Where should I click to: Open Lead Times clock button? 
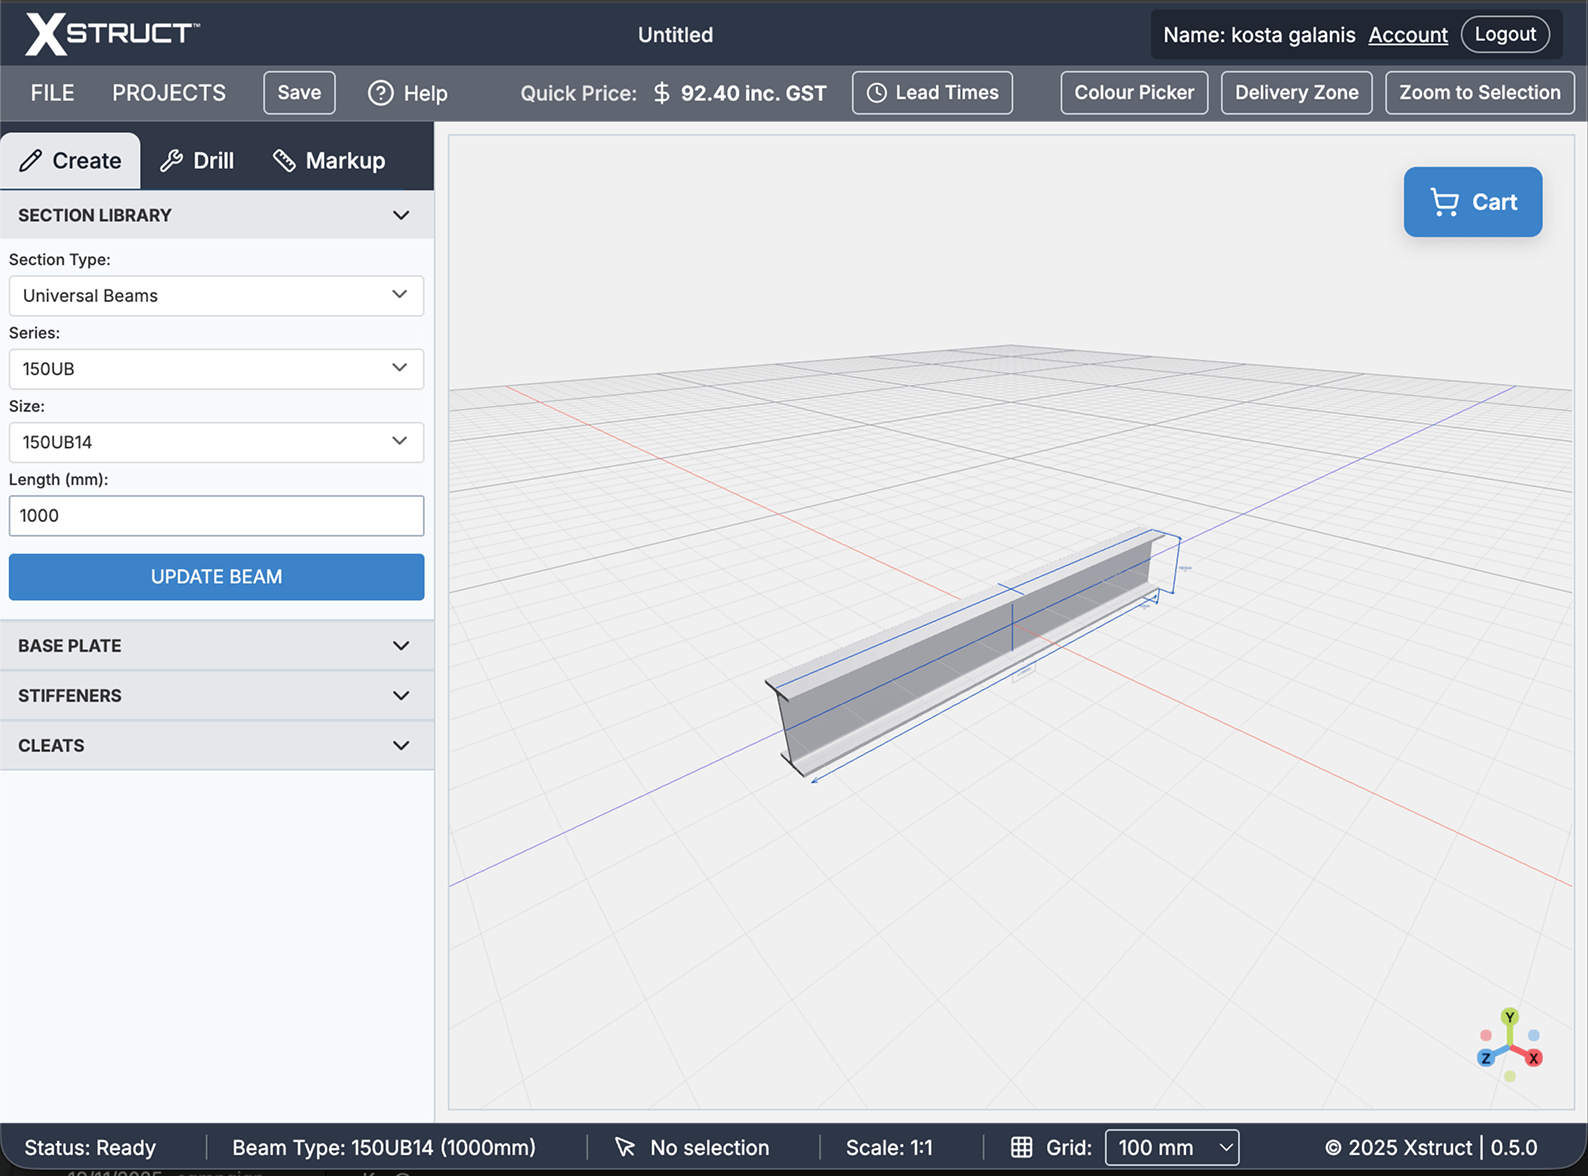(x=932, y=93)
